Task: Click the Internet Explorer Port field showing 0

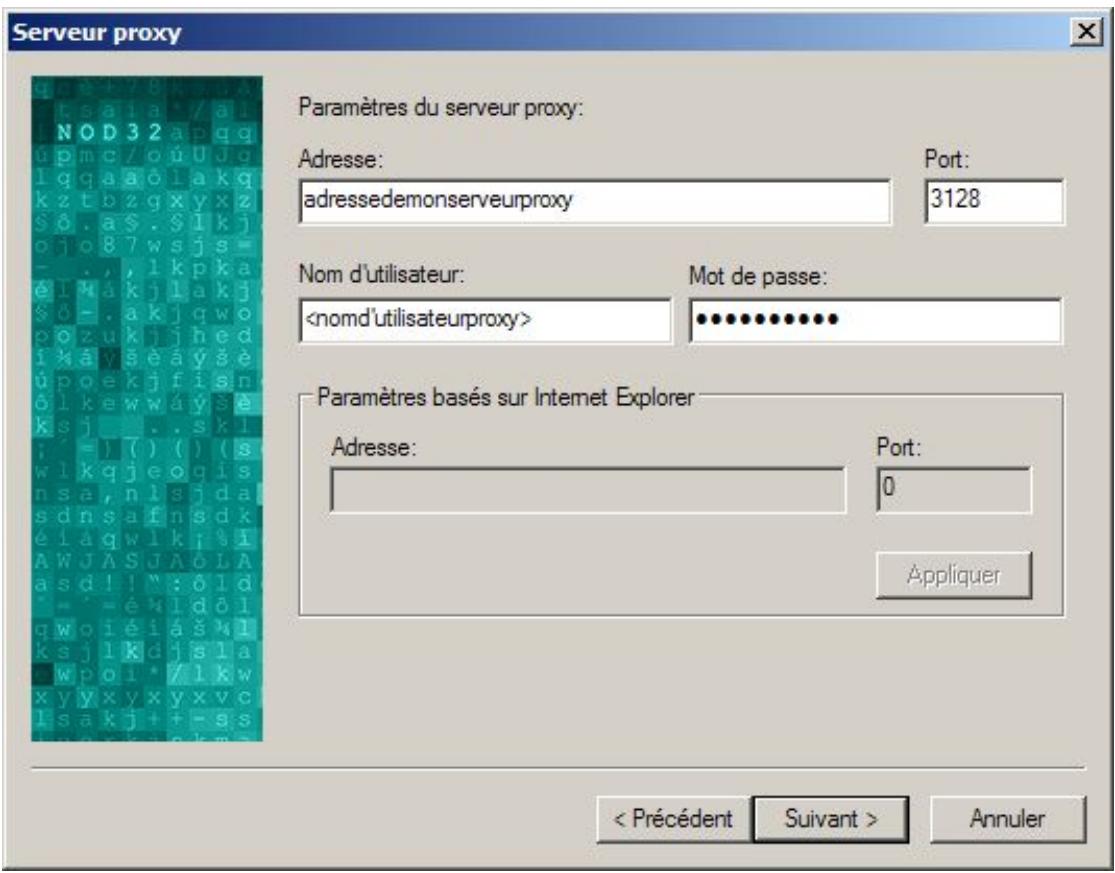Action: pos(954,490)
